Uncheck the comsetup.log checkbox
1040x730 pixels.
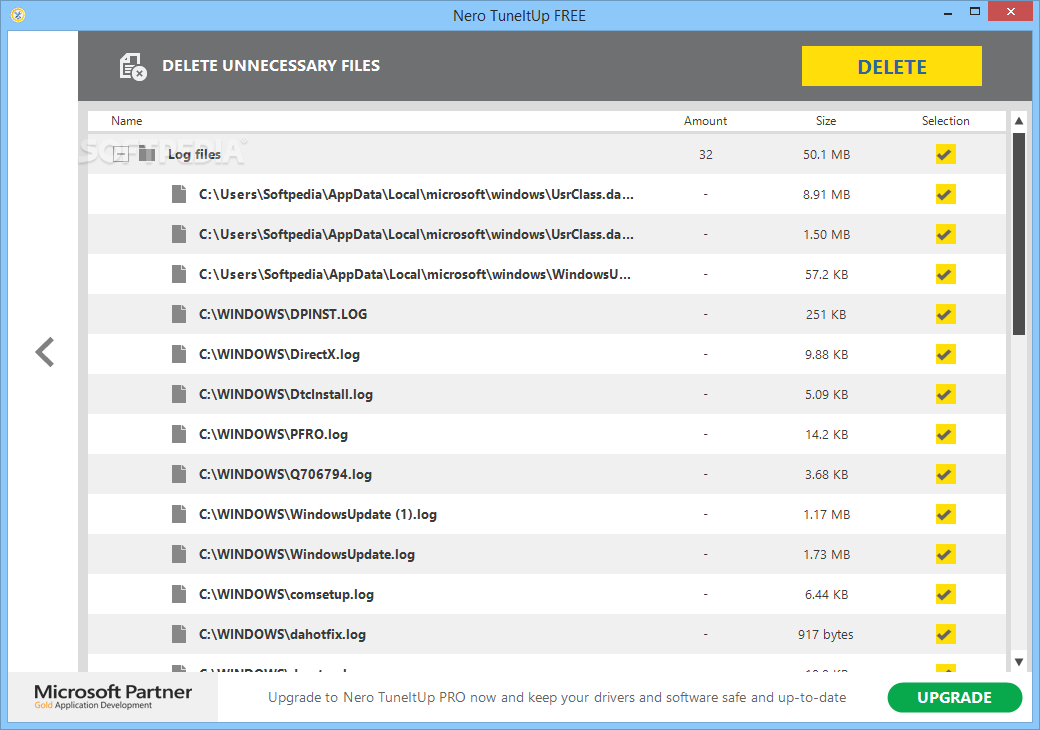tap(945, 594)
